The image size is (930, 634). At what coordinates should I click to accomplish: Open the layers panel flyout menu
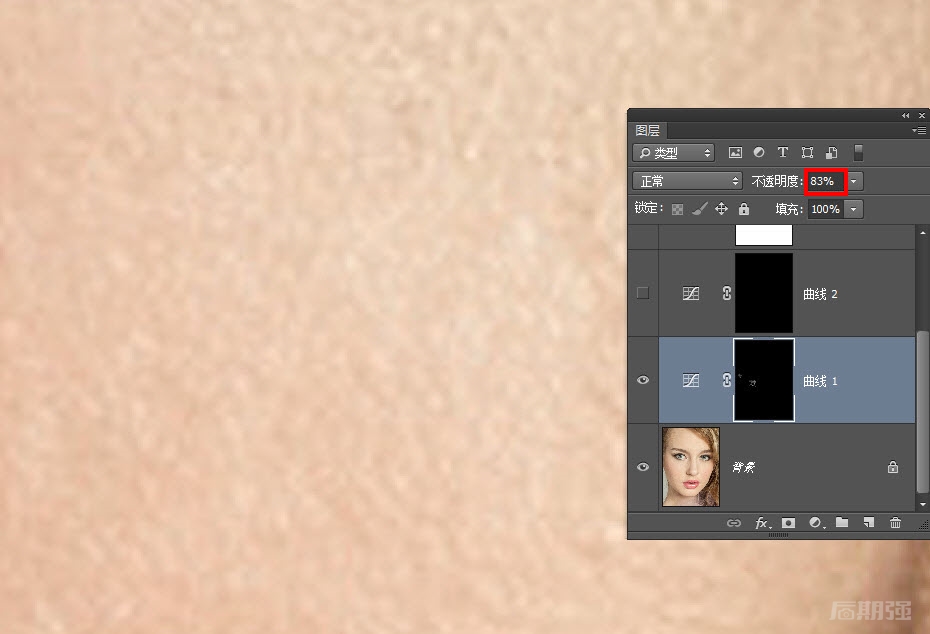pos(918,131)
